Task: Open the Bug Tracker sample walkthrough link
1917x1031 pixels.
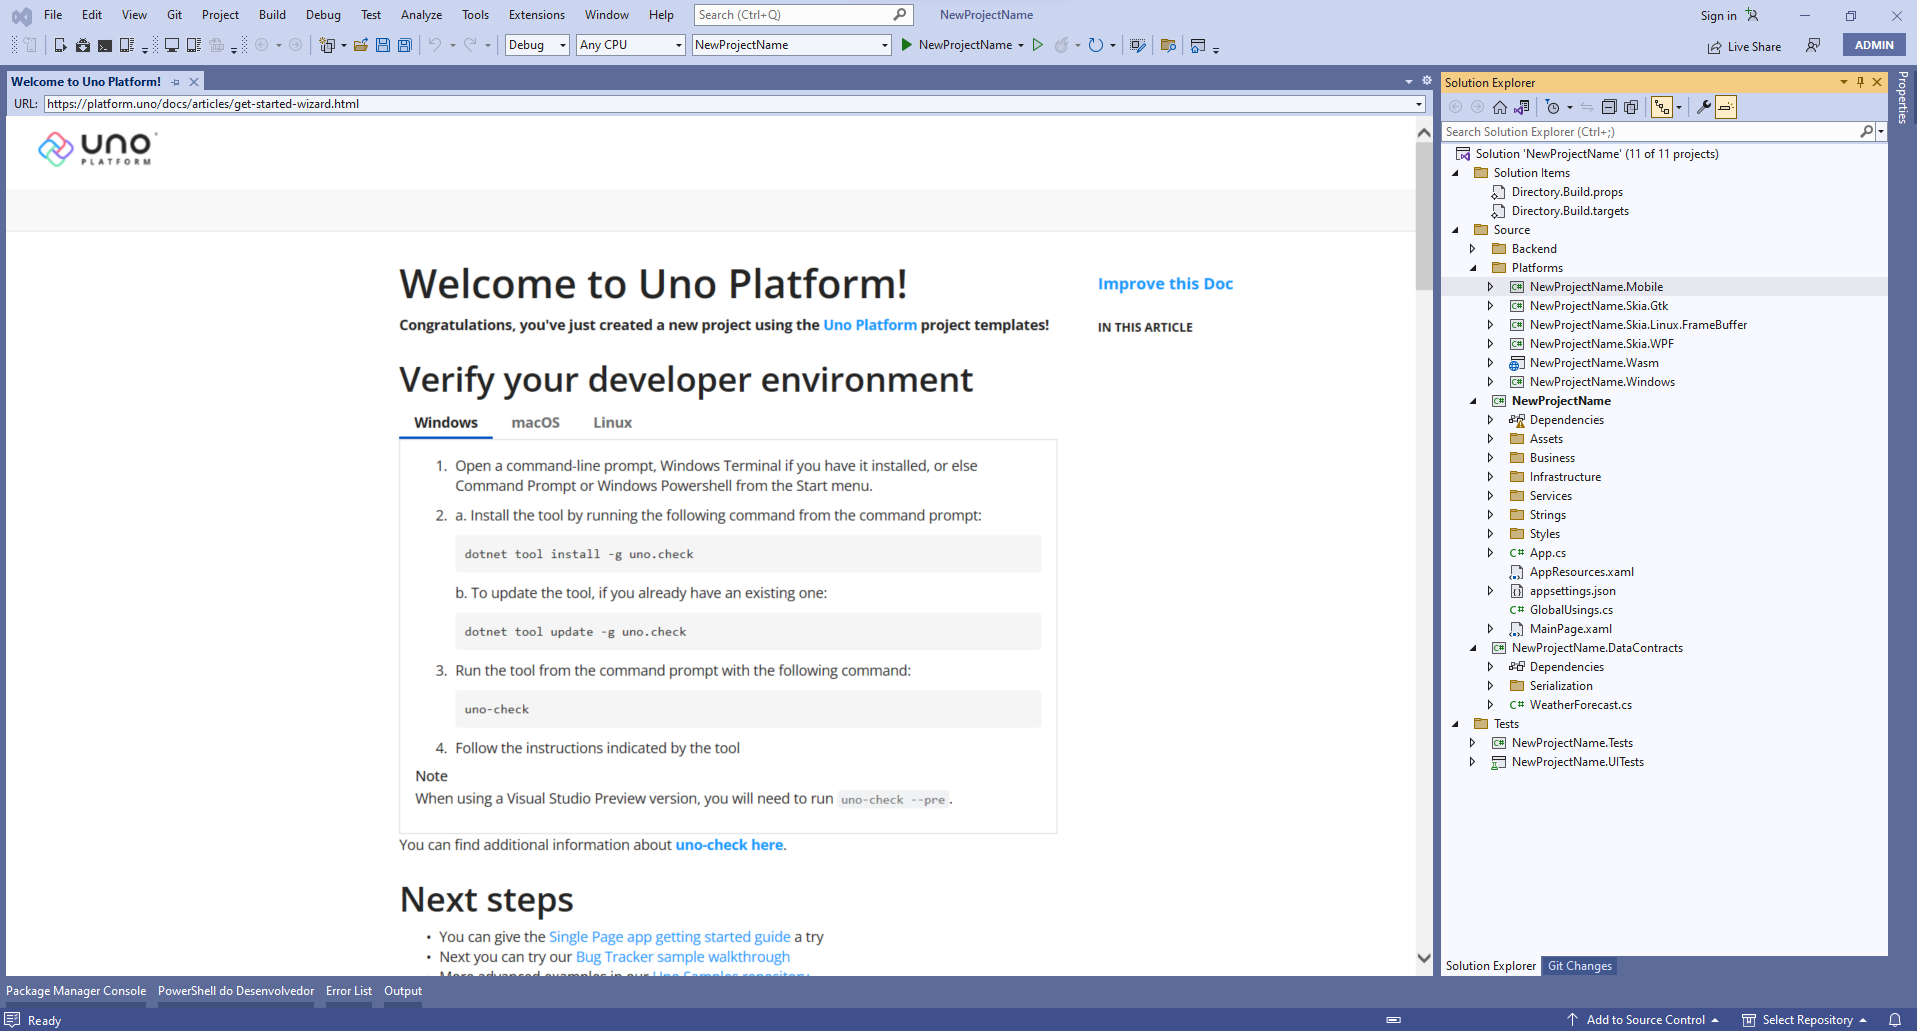Action: click(x=683, y=957)
